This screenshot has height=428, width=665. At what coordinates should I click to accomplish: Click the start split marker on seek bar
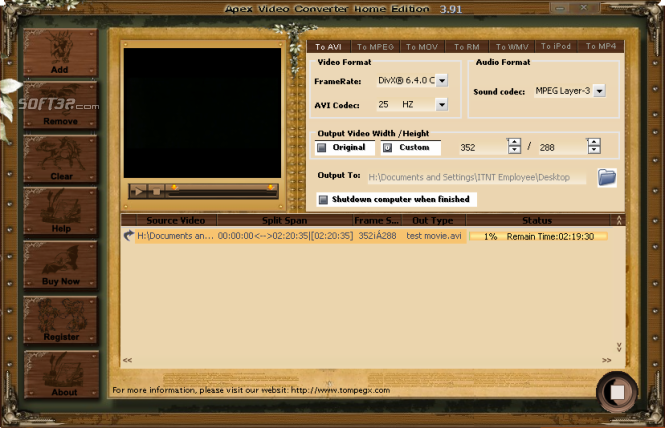(174, 187)
